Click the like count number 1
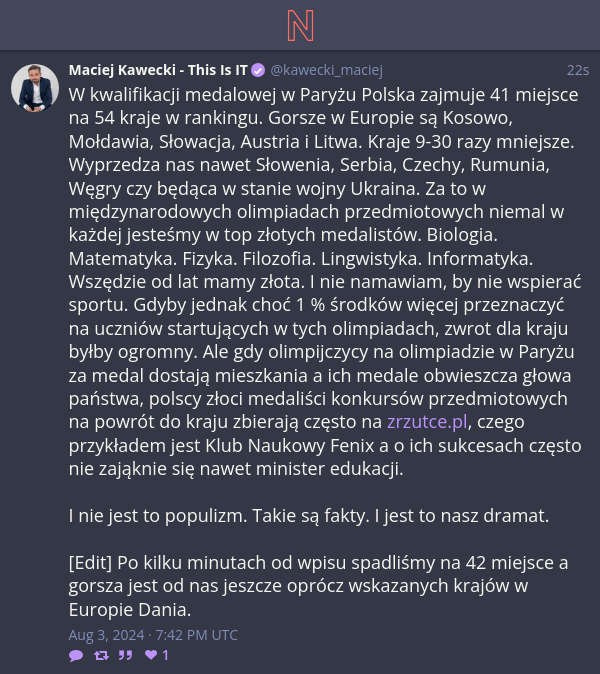600x674 pixels. (165, 655)
